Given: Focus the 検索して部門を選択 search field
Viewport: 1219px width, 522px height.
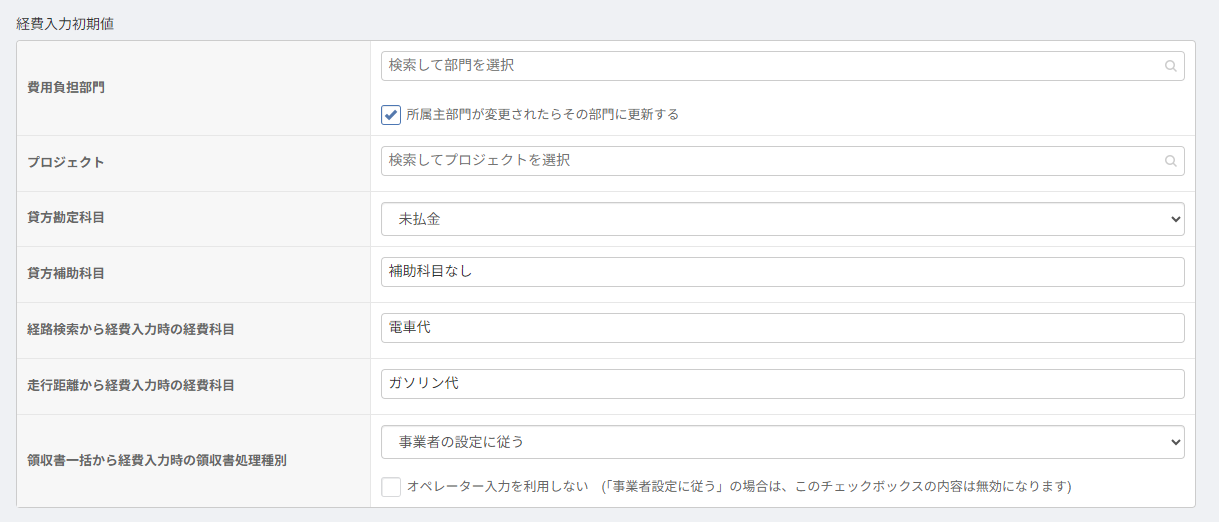Looking at the screenshot, I should 770,66.
